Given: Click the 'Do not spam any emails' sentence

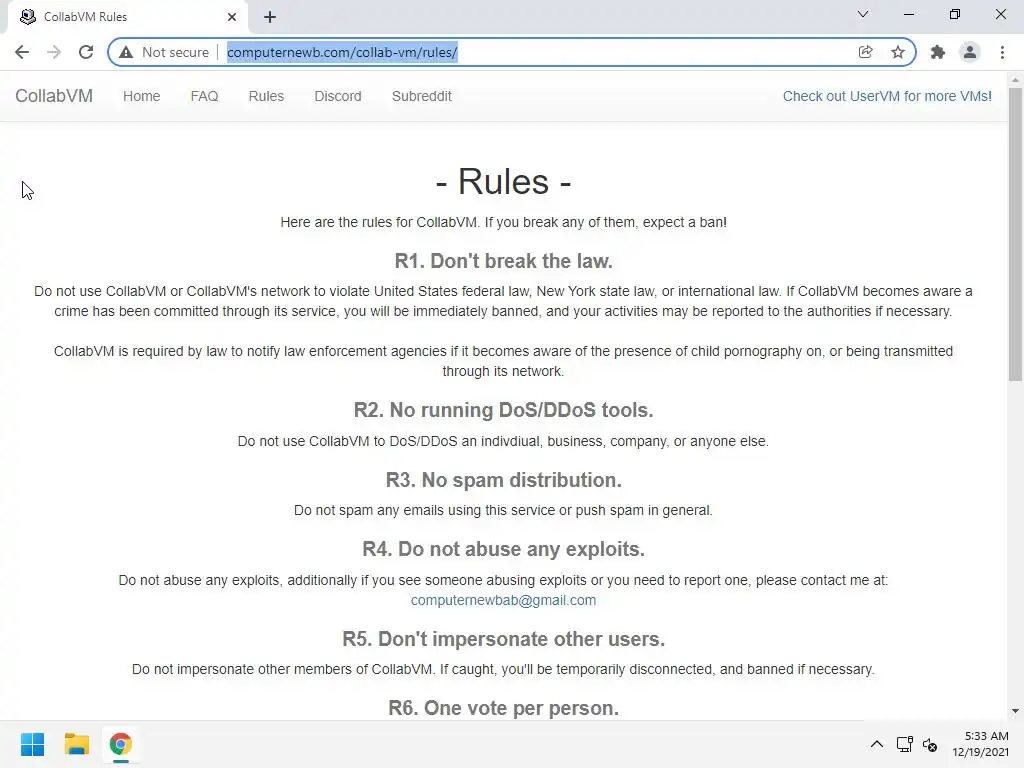Looking at the screenshot, I should (504, 510).
